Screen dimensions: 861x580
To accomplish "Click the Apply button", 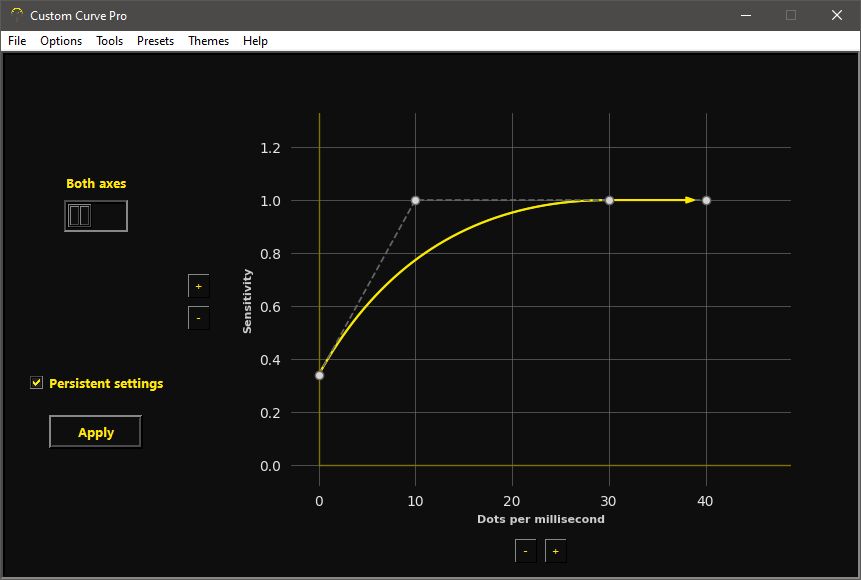I will (x=96, y=432).
